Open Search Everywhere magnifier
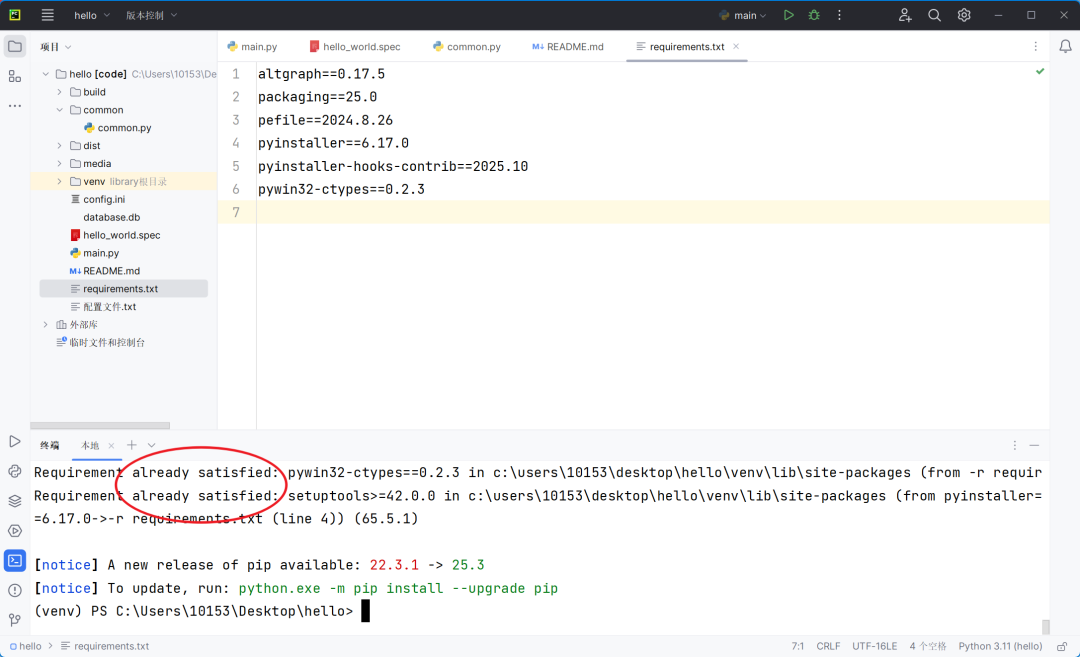 934,14
